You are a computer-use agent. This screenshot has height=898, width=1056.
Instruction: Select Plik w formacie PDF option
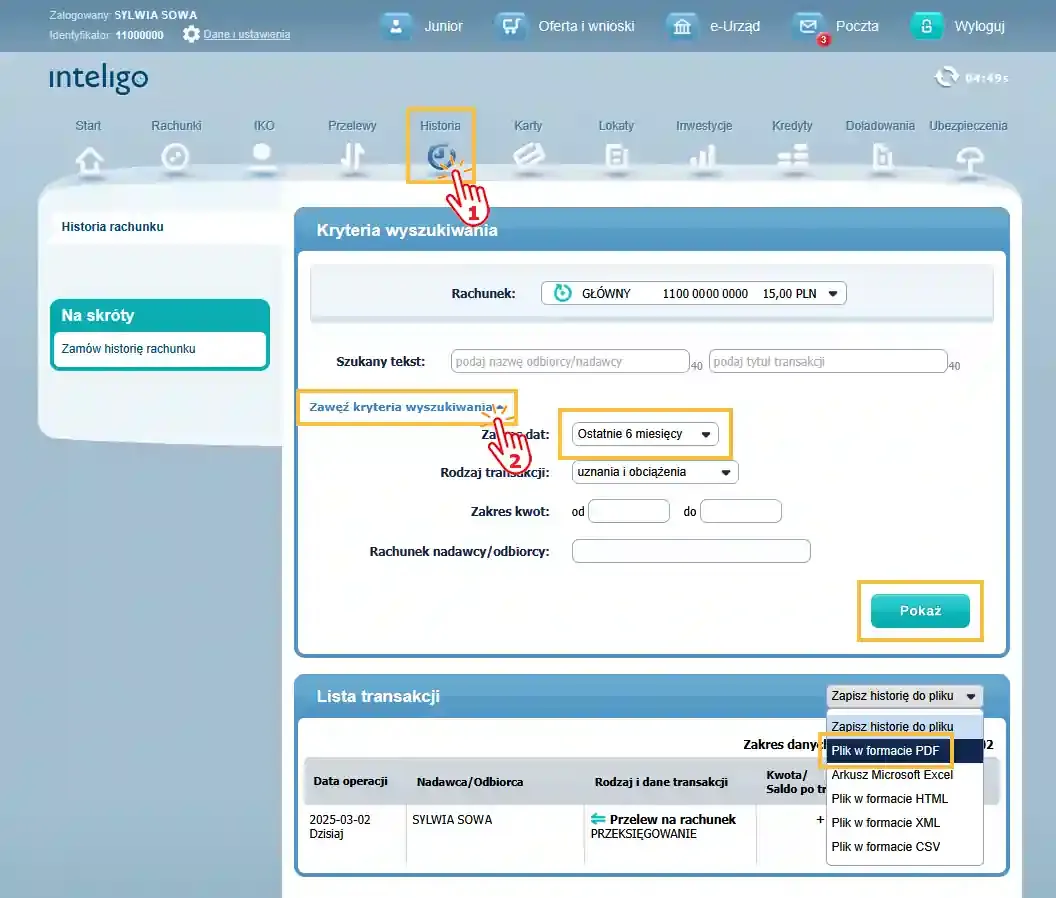pyautogui.click(x=886, y=750)
